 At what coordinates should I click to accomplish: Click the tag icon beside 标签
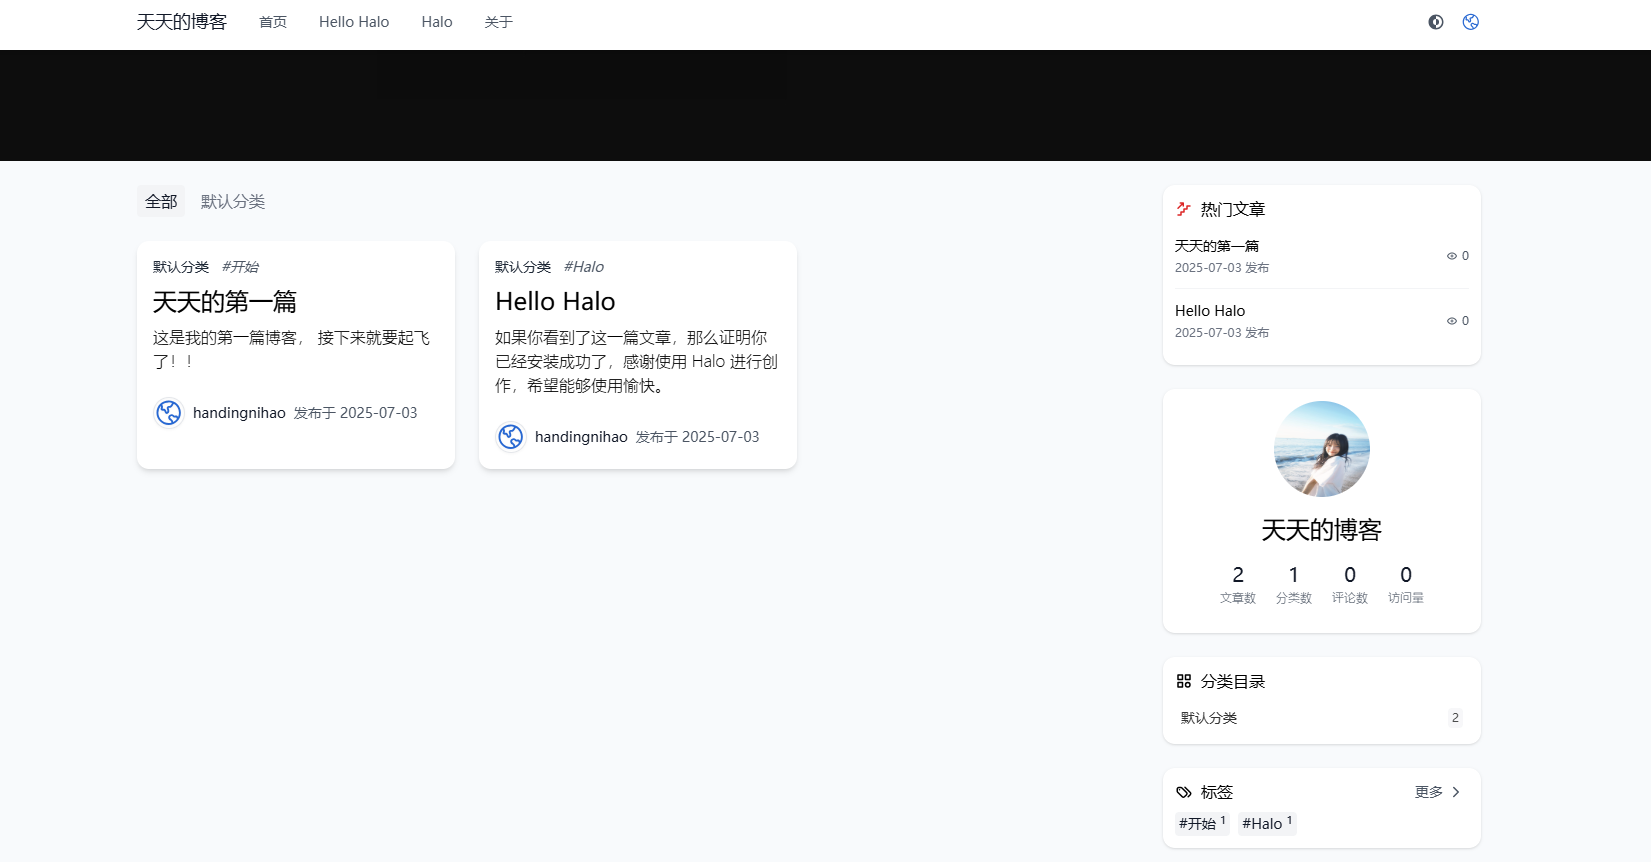pos(1184,792)
